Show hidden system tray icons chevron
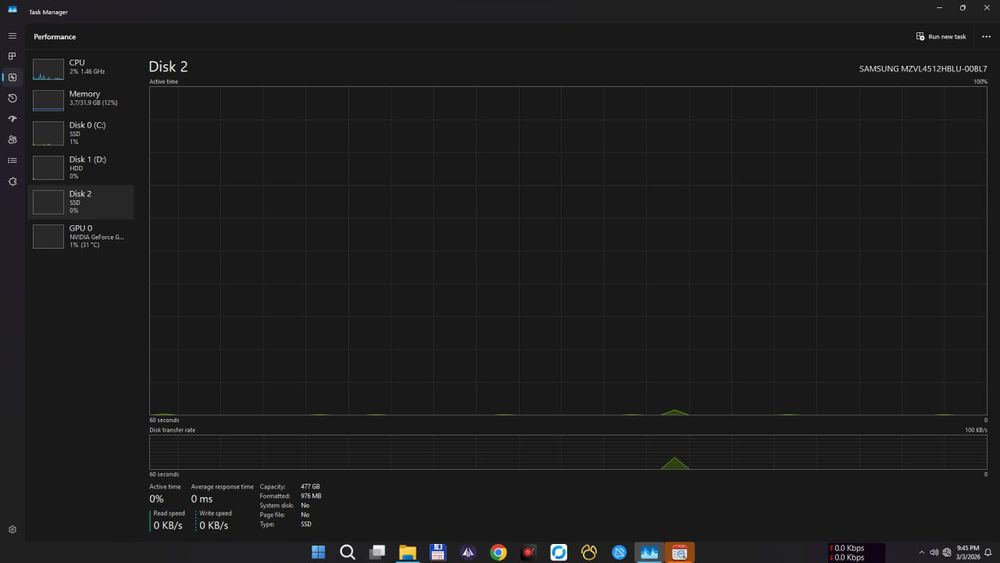 (921, 552)
